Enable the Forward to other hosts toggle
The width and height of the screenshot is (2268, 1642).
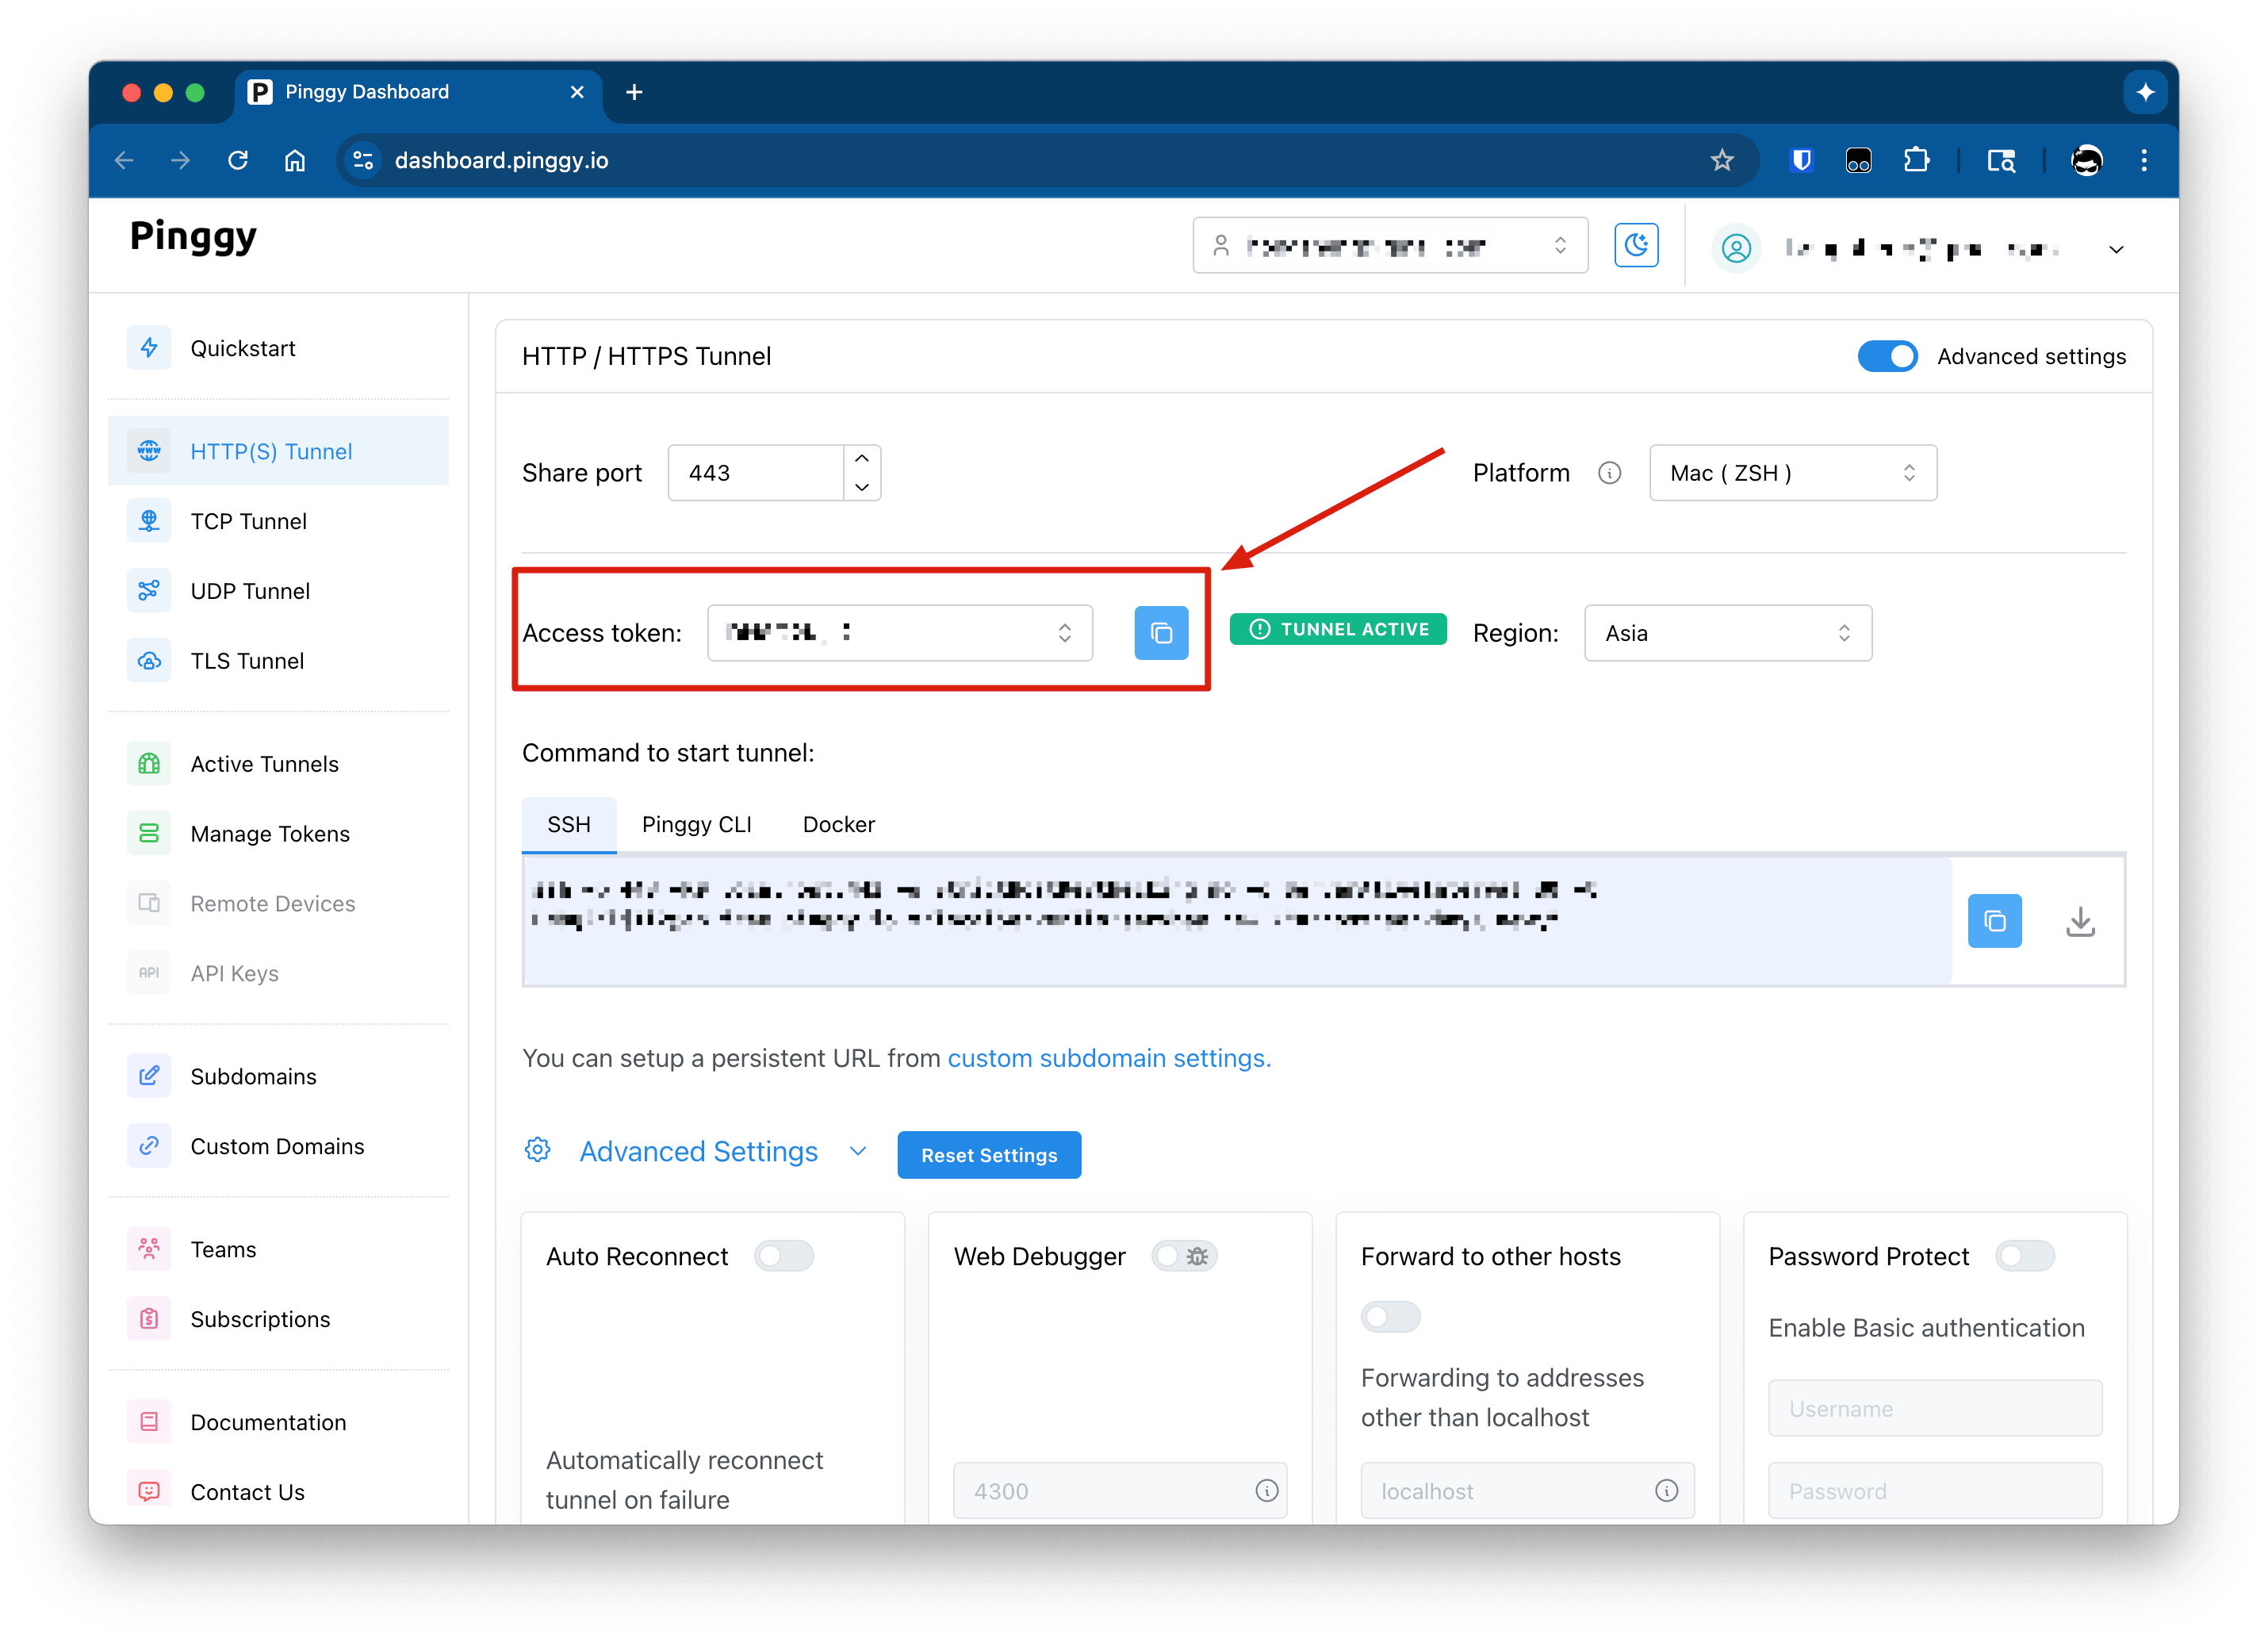point(1390,1316)
